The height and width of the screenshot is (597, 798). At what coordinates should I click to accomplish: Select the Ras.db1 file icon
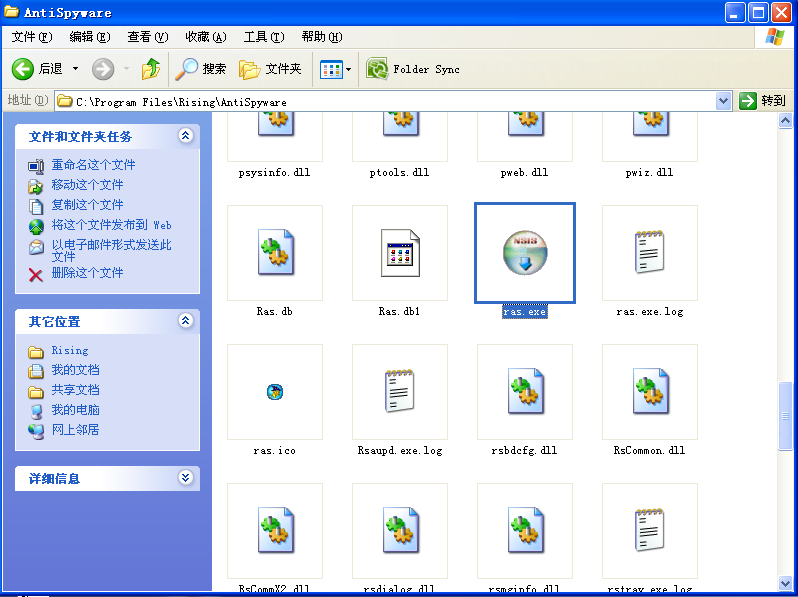click(400, 252)
